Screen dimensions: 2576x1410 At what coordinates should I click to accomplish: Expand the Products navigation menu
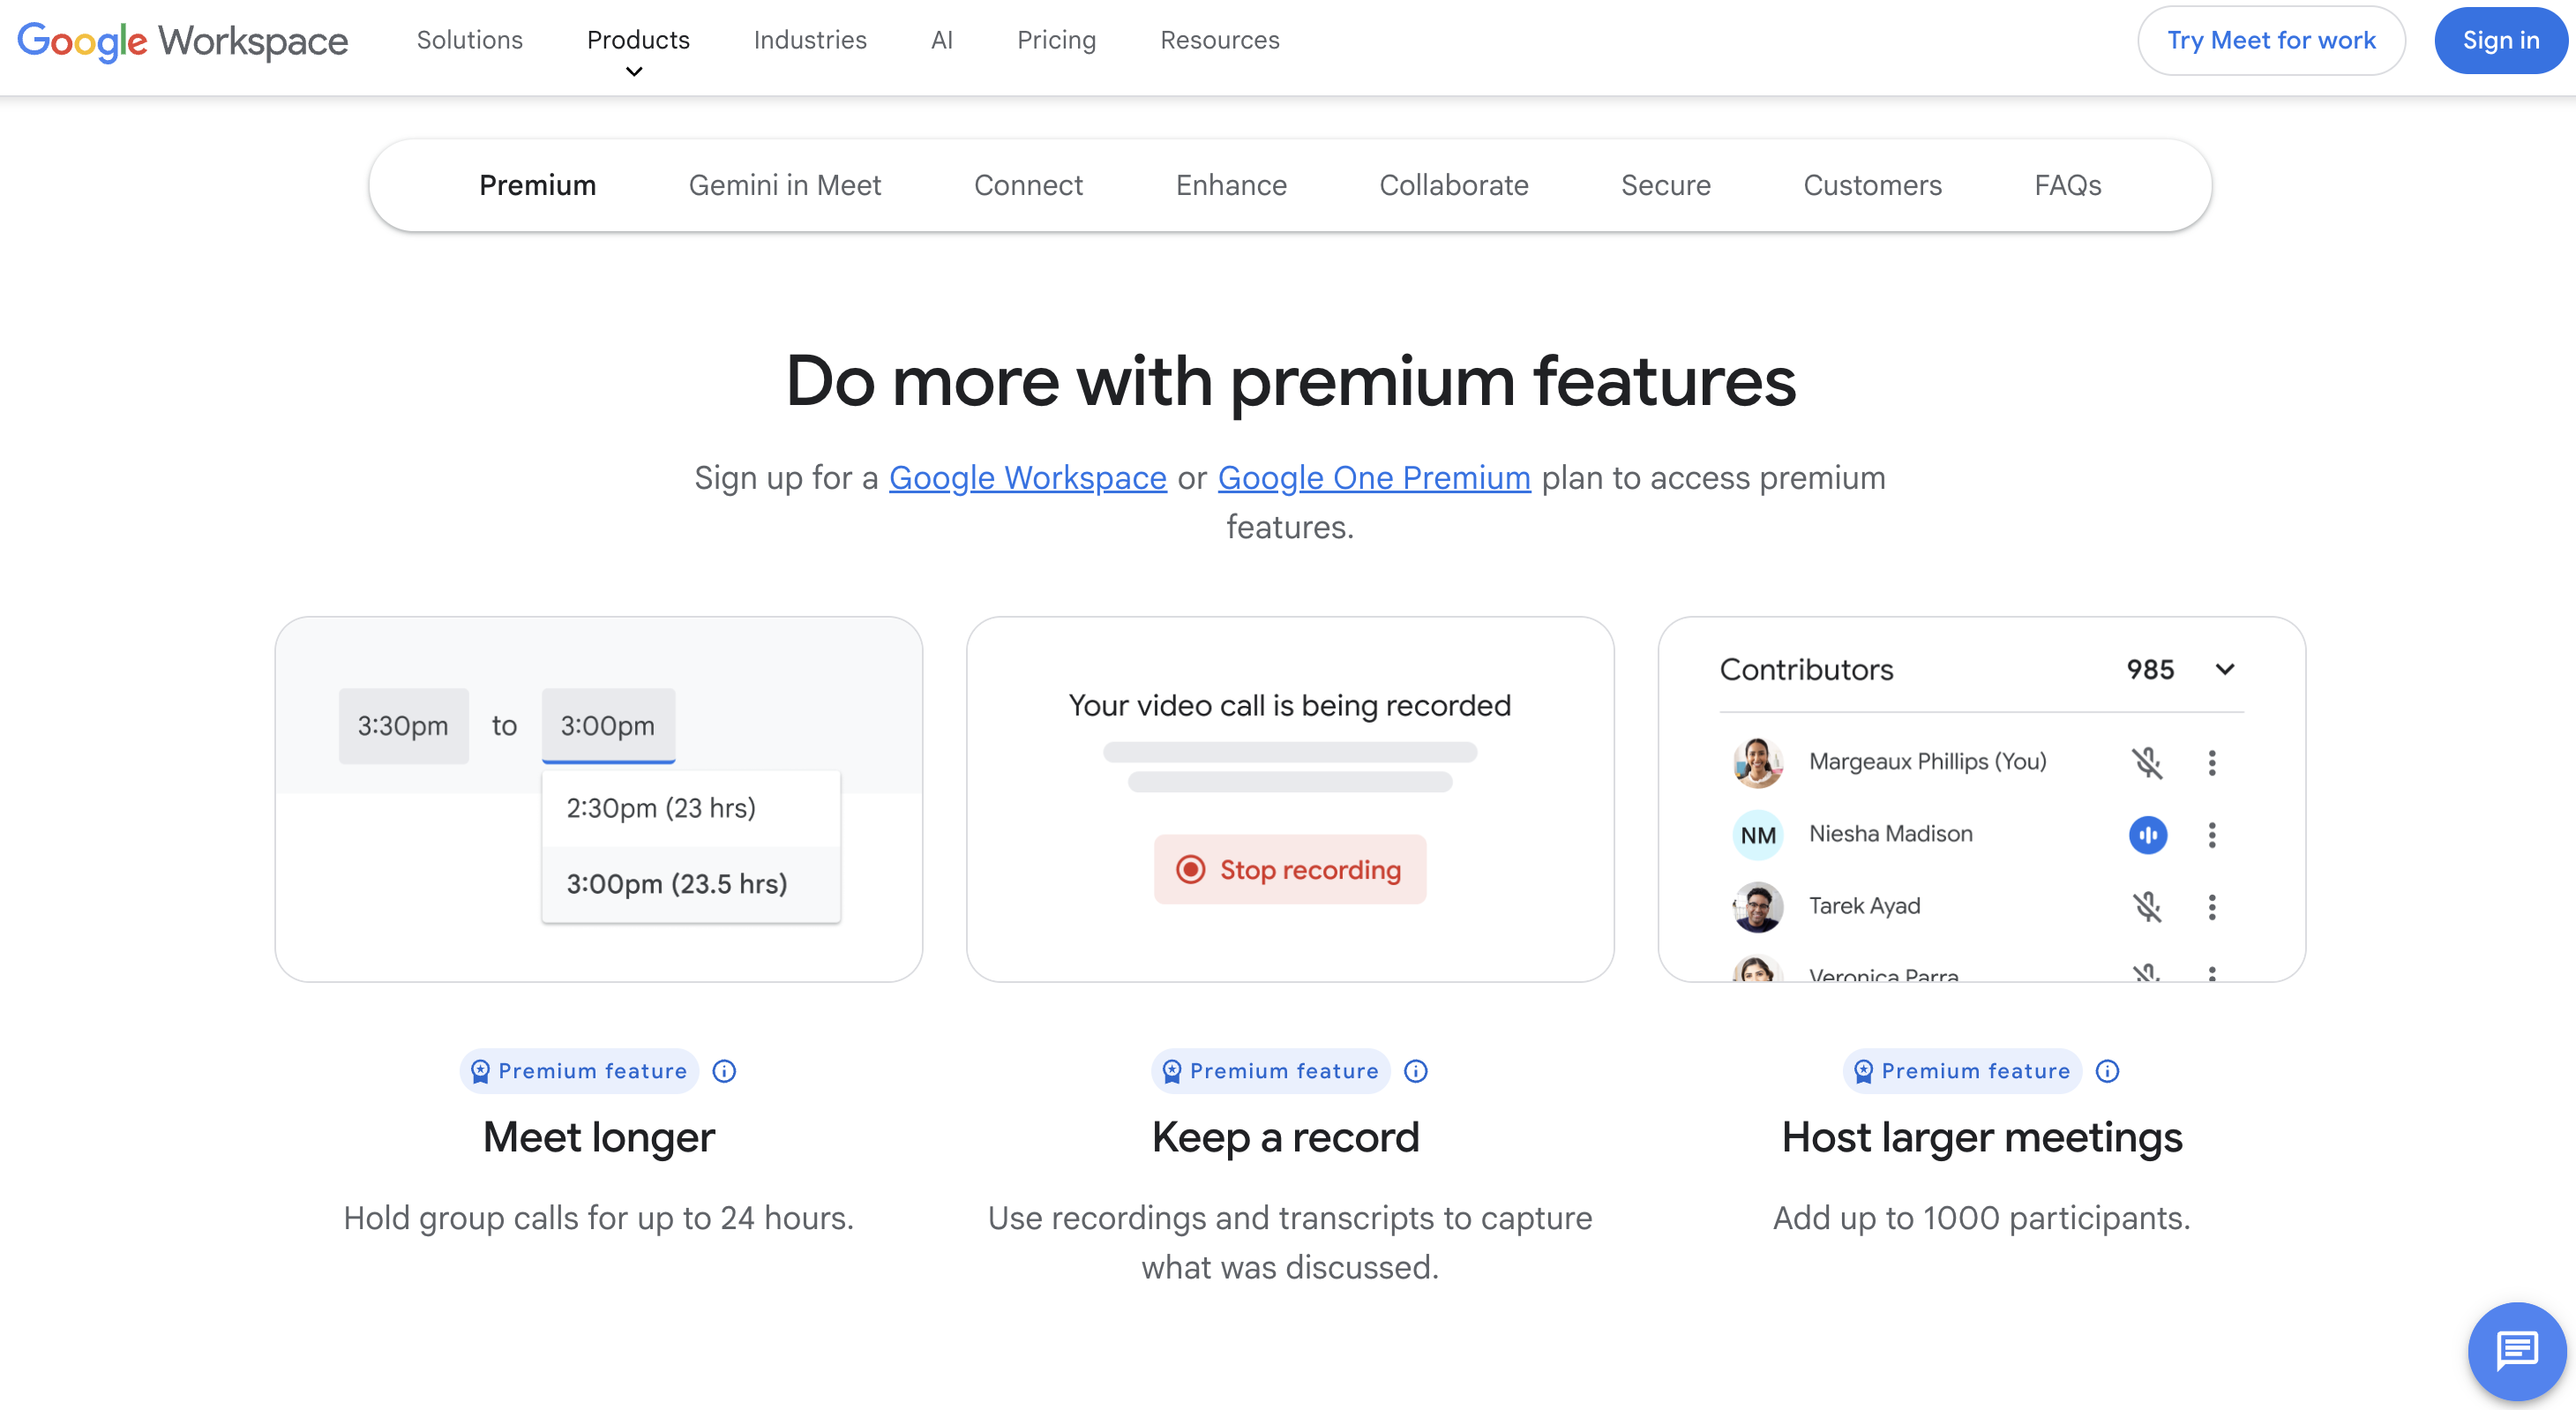point(638,40)
